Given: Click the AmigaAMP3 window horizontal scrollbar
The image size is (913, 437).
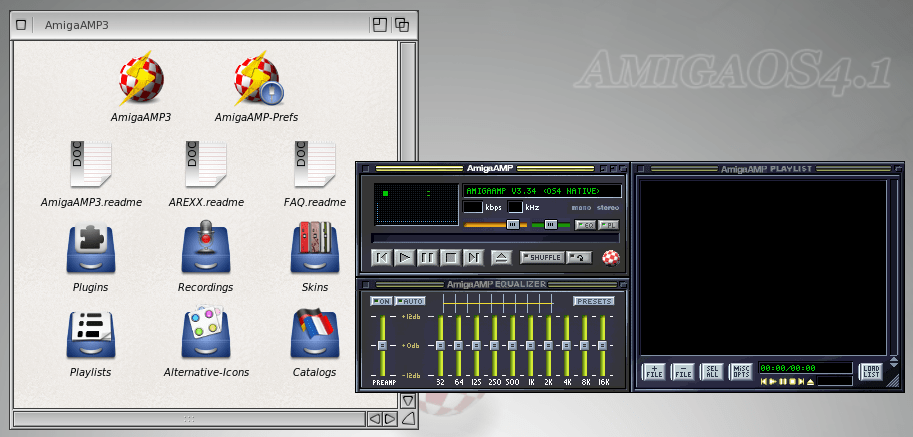Looking at the screenshot, I should click(188, 418).
